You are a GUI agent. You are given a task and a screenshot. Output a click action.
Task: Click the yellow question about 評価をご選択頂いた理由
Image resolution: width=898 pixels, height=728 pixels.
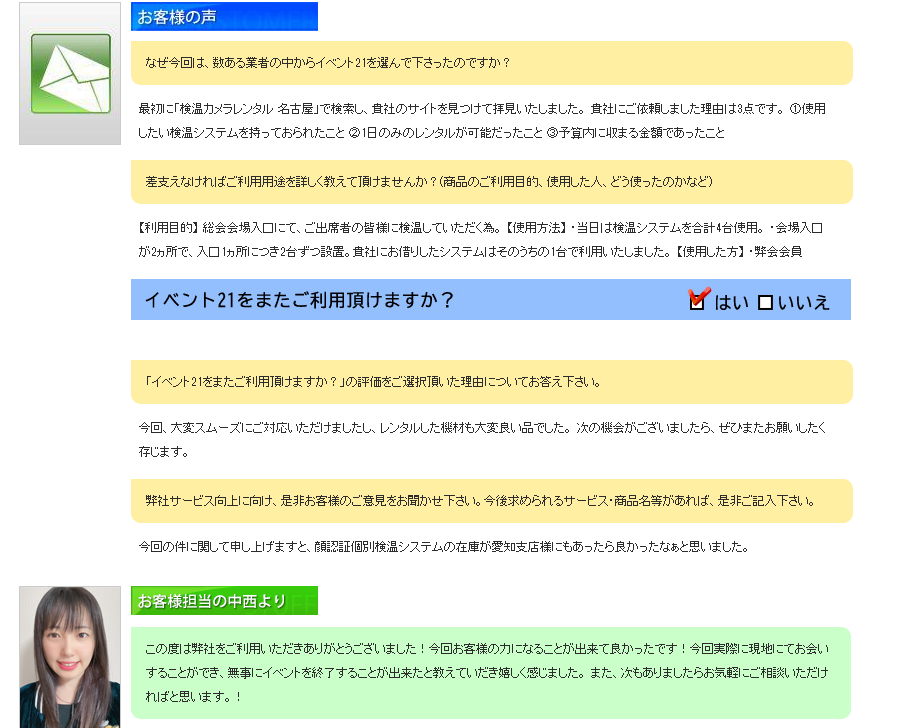[x=386, y=382]
